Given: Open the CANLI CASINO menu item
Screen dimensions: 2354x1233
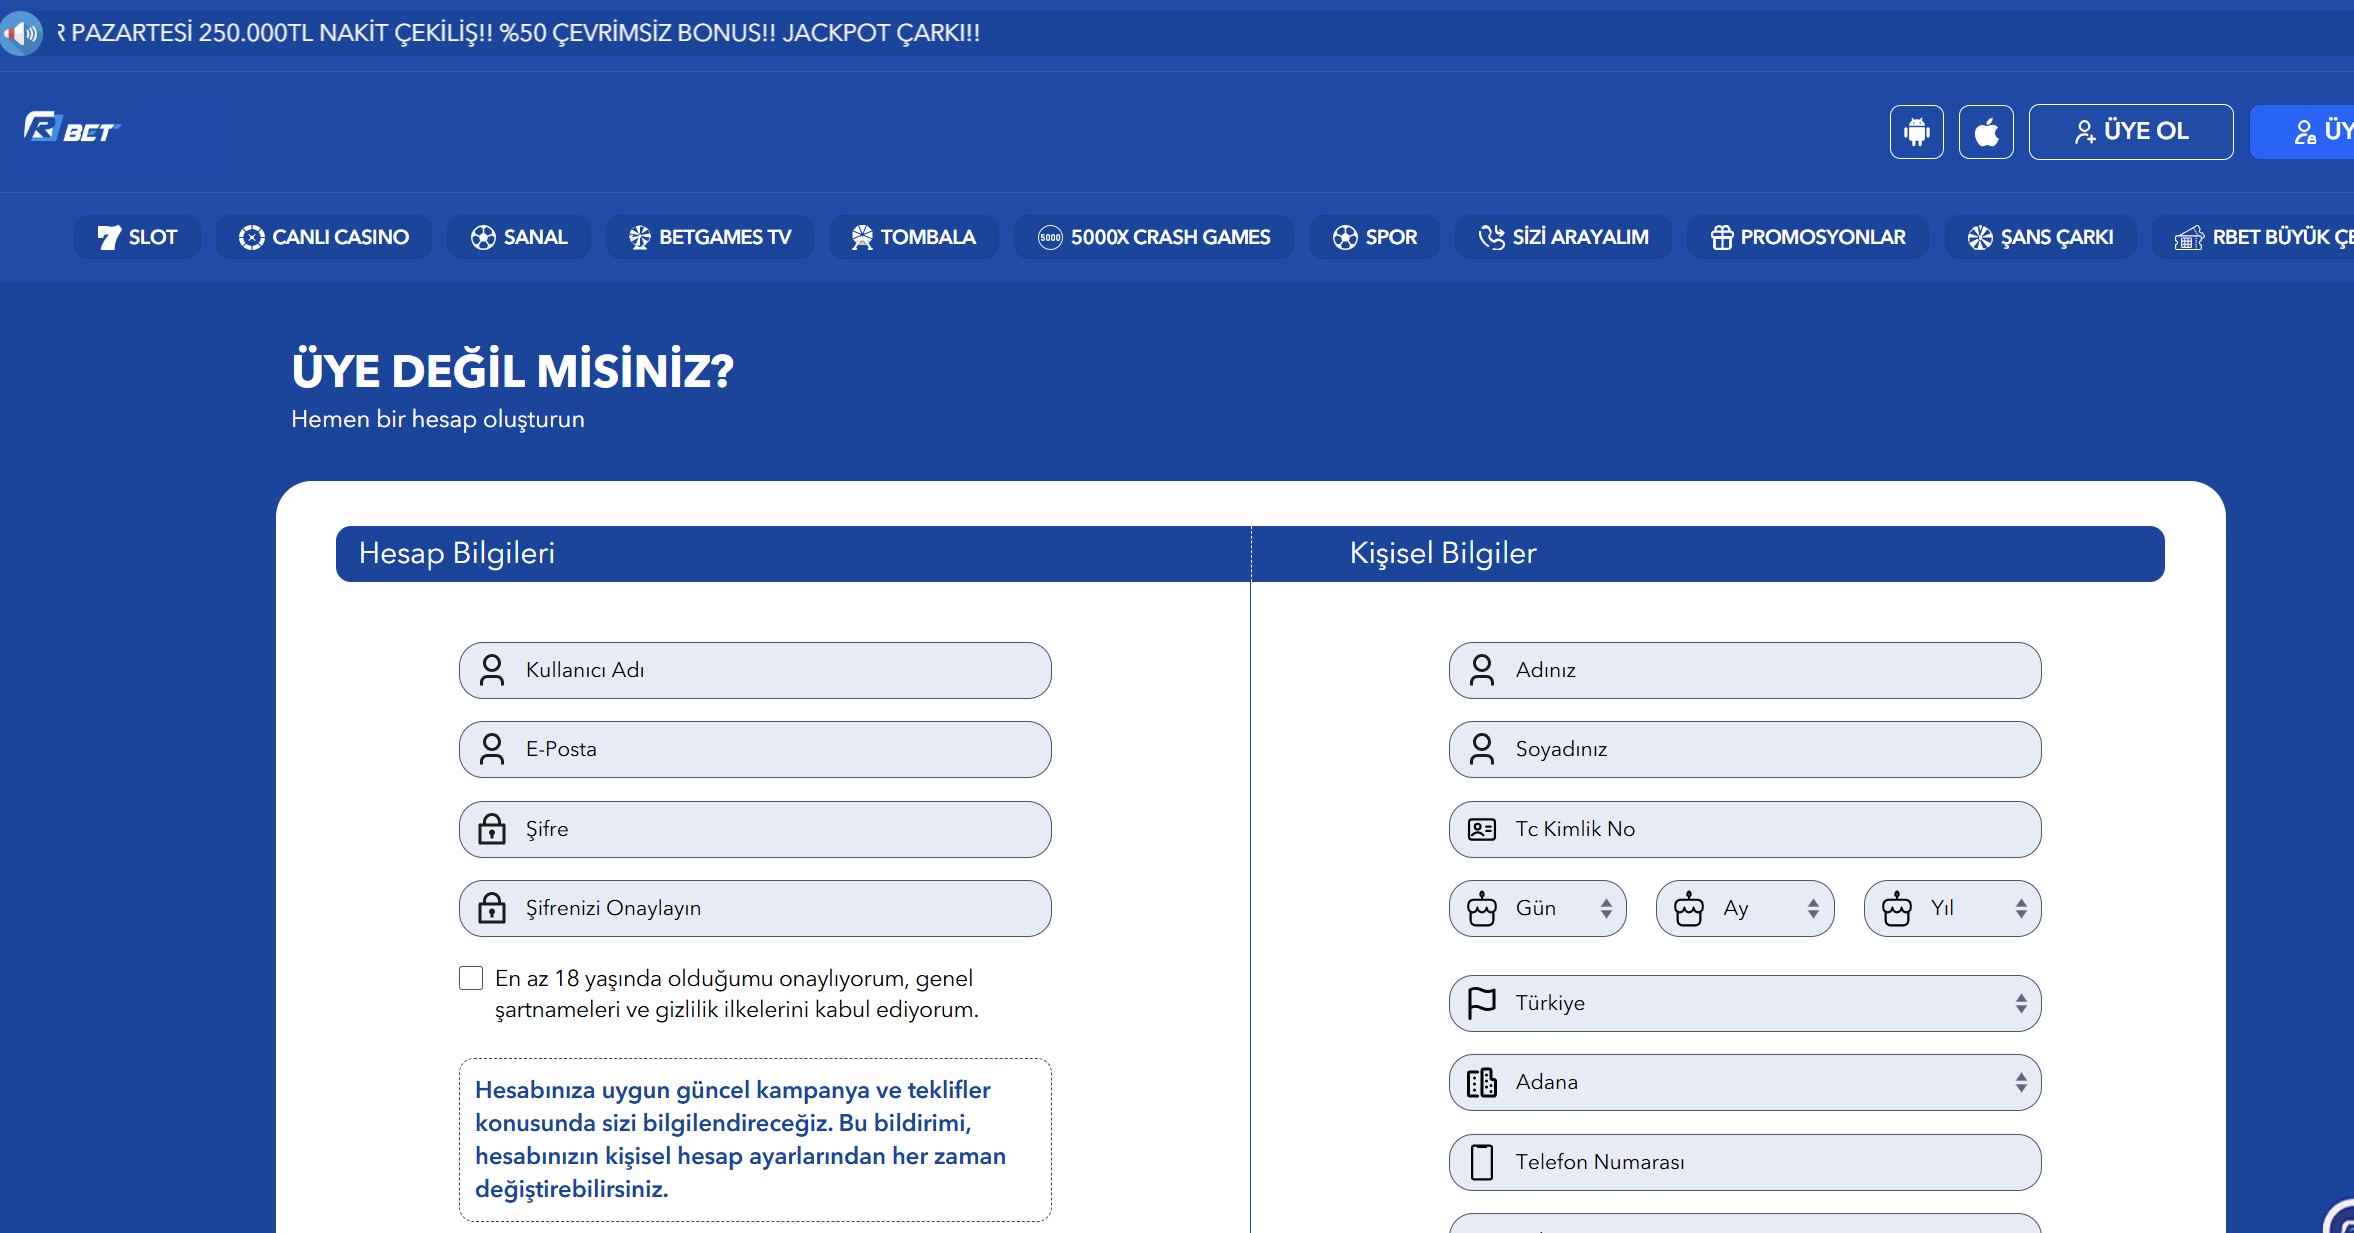Looking at the screenshot, I should (x=324, y=237).
